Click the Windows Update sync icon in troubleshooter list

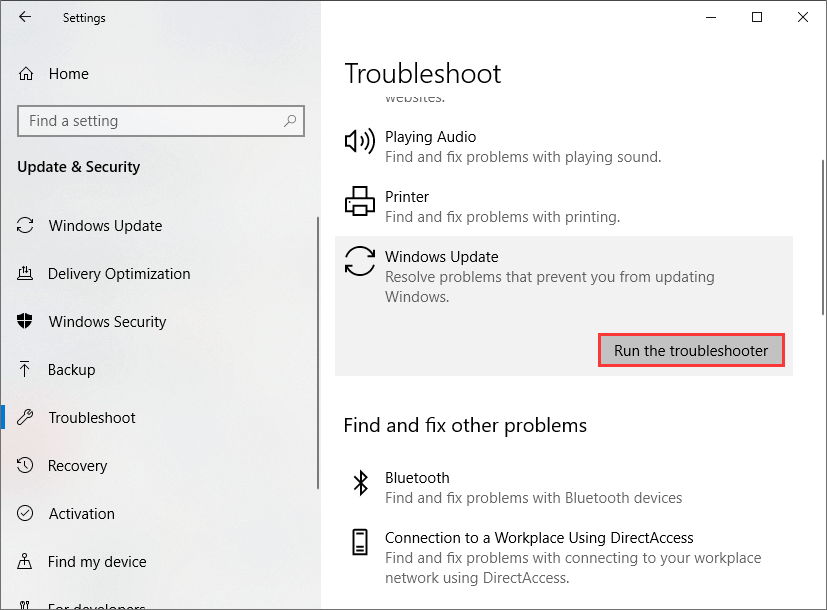(359, 261)
